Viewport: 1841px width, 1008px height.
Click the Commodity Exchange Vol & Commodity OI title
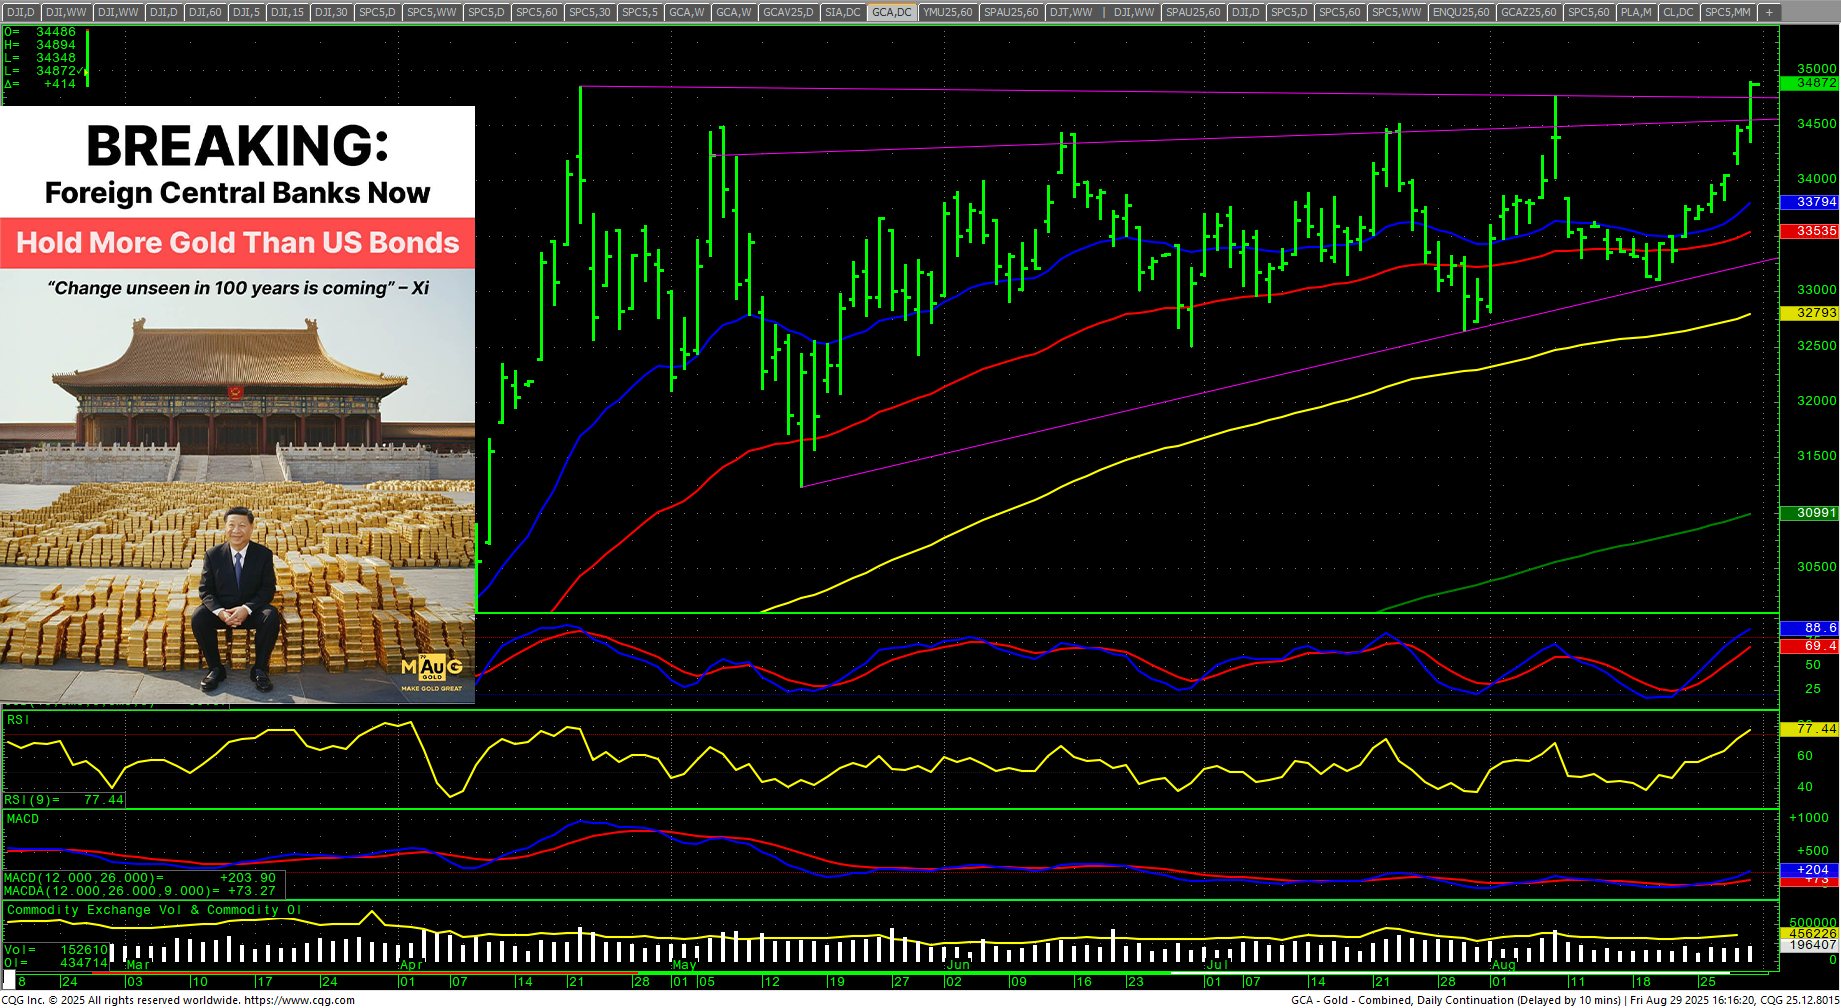[154, 910]
